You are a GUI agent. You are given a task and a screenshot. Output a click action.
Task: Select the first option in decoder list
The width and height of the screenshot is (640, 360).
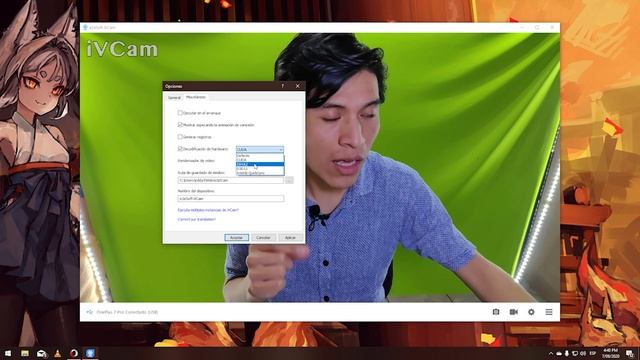(x=260, y=156)
